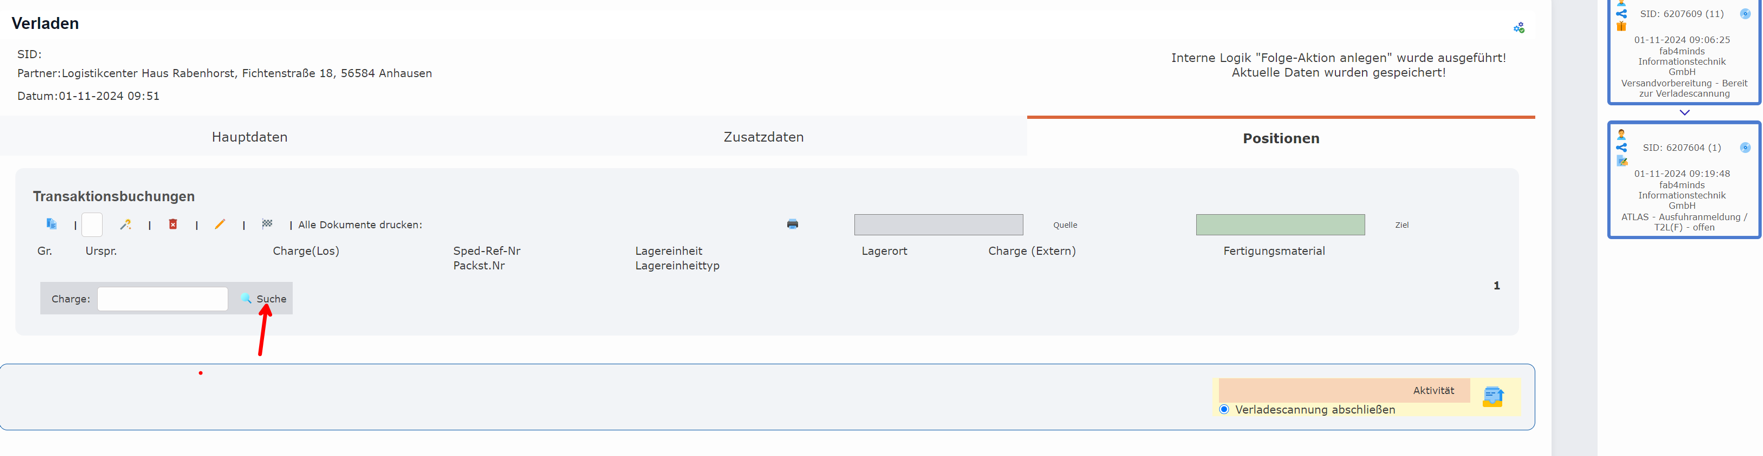Image resolution: width=1763 pixels, height=456 pixels.
Task: Click the Gr. column header
Action: click(x=45, y=251)
